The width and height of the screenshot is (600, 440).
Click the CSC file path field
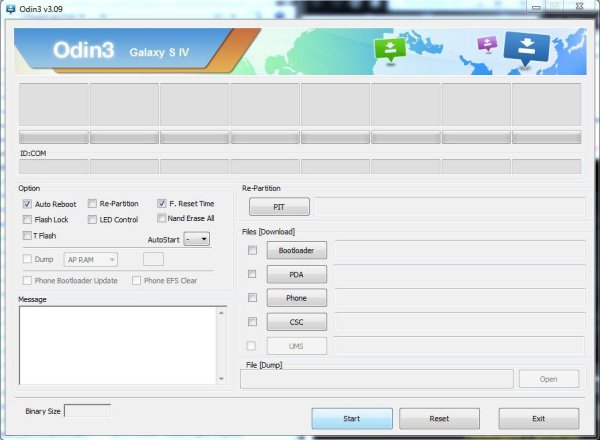(460, 322)
